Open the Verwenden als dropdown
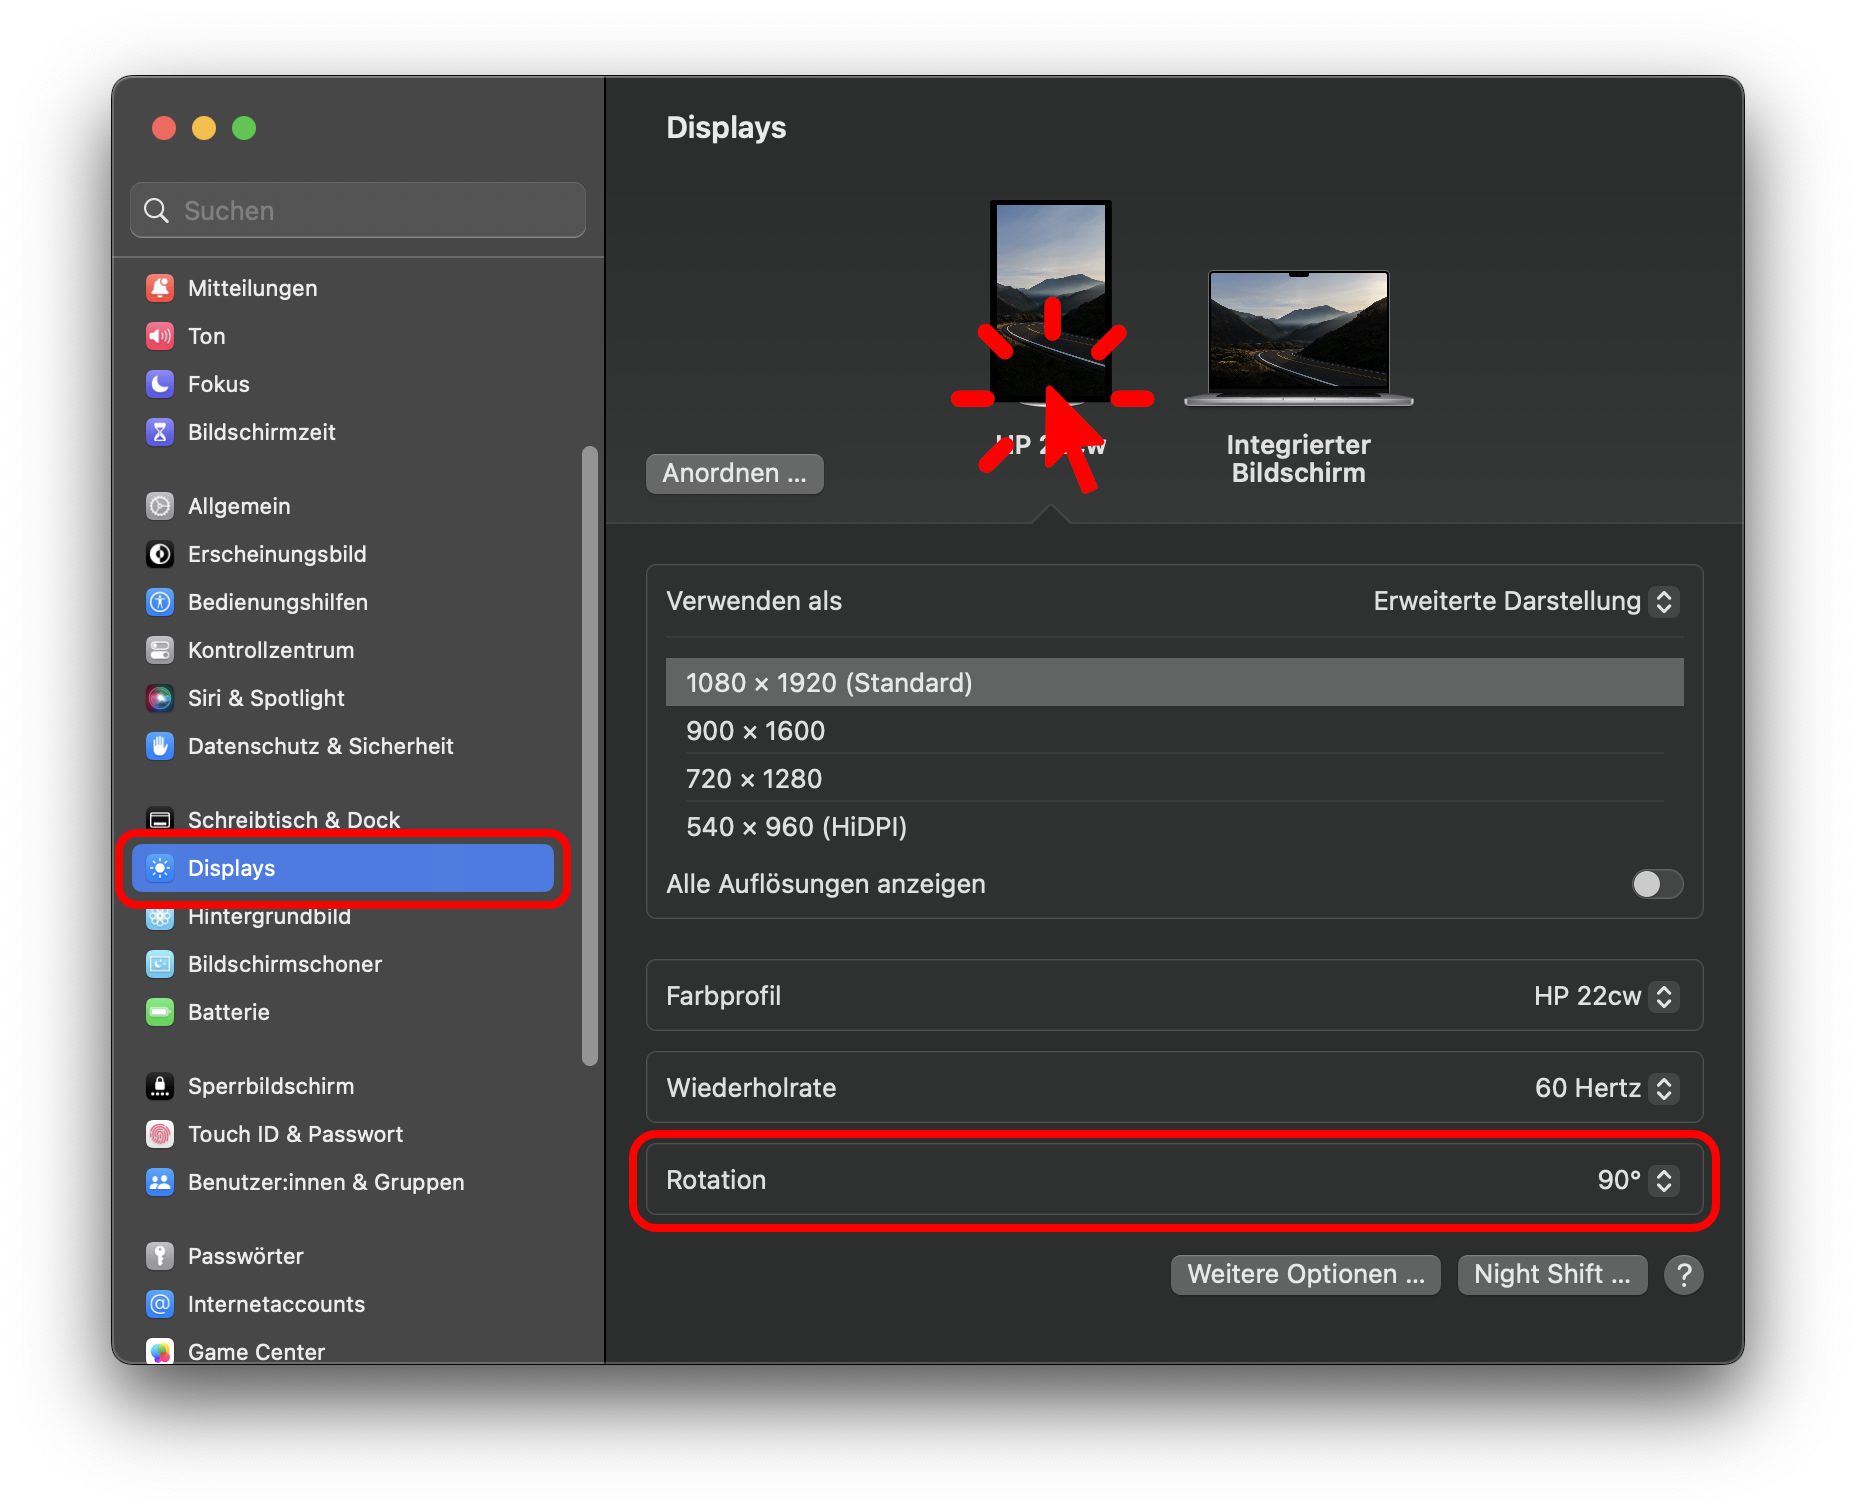 point(1522,601)
